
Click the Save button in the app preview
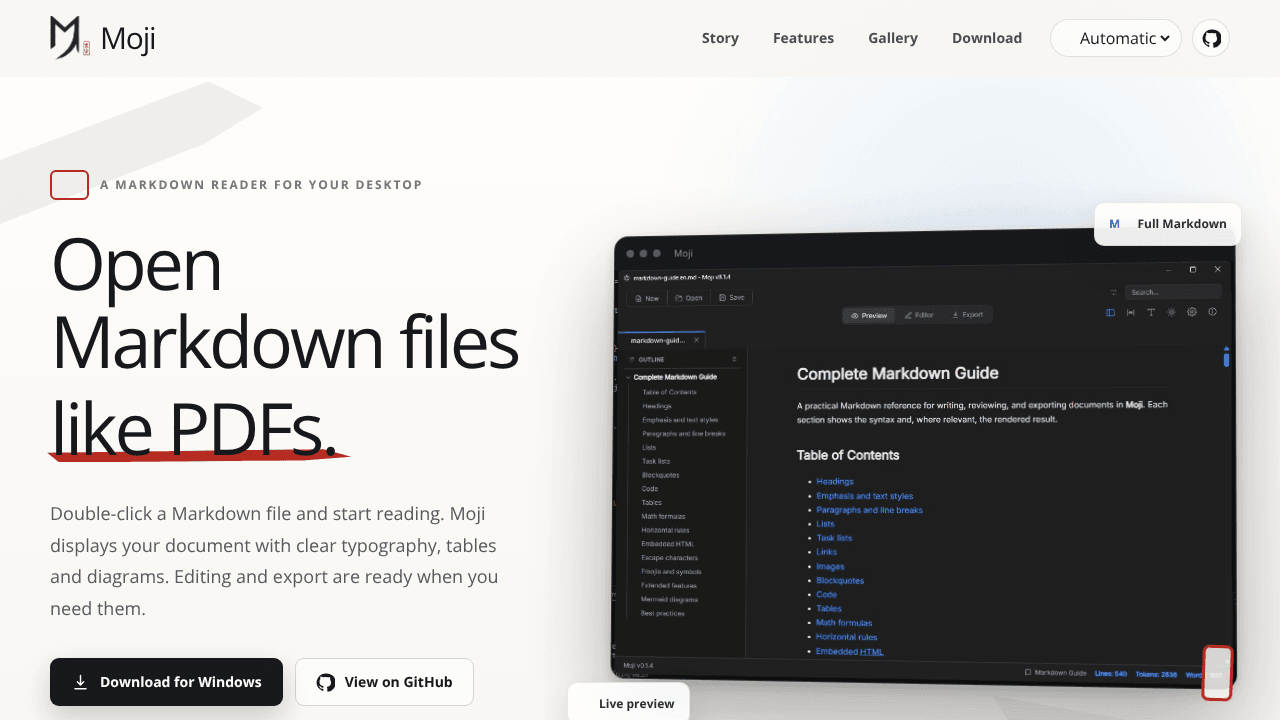tap(732, 298)
